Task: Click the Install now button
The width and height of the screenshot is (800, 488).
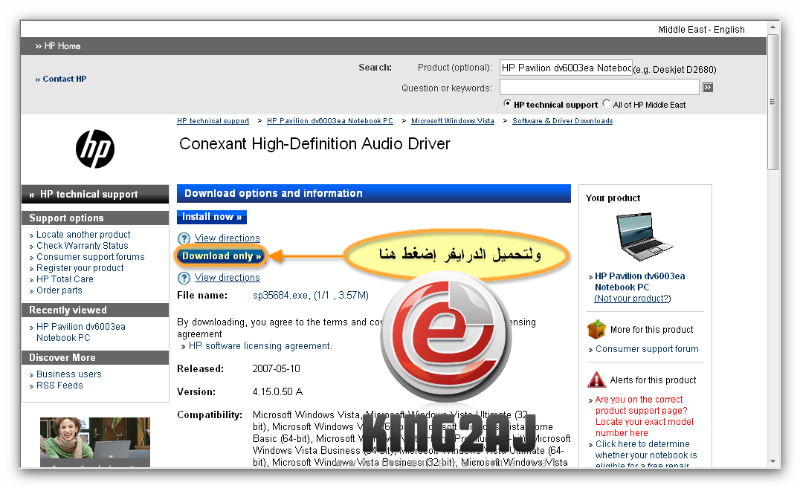Action: click(211, 216)
